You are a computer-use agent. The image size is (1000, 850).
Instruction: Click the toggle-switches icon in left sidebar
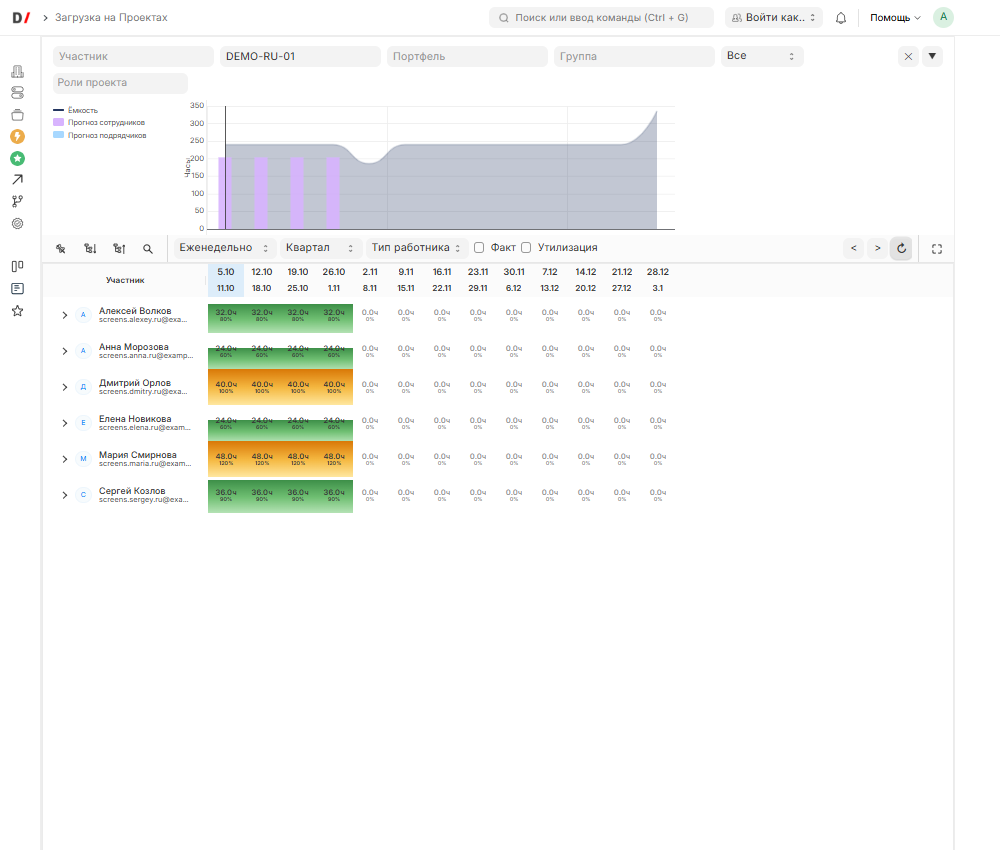point(18,93)
